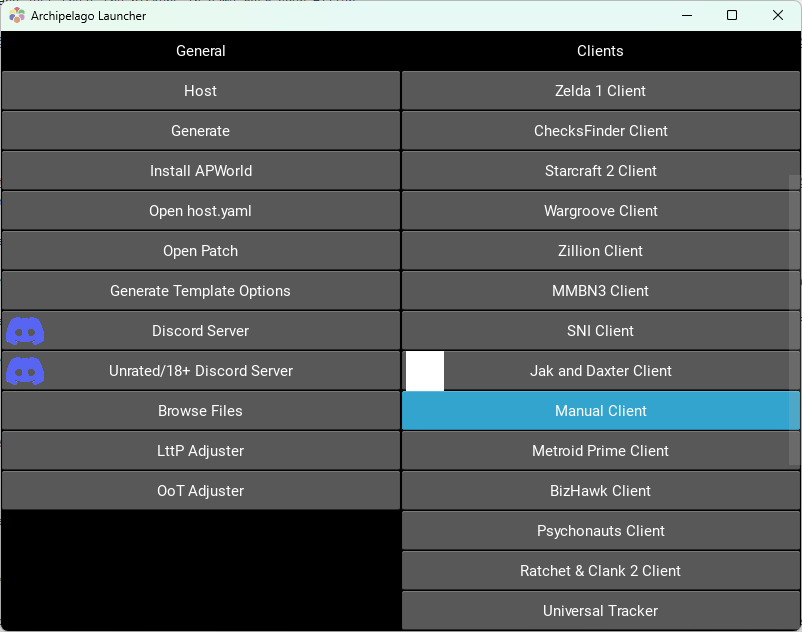Click the Unrated/18+ Discord icon
Viewport: 802px width, 632px height.
tap(24, 370)
